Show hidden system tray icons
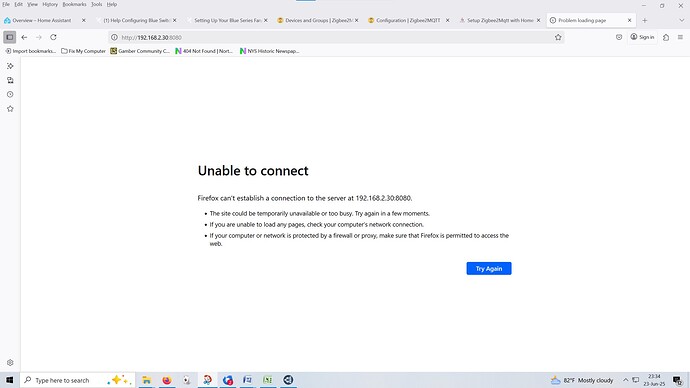This screenshot has height=388, width=690. click(x=625, y=380)
